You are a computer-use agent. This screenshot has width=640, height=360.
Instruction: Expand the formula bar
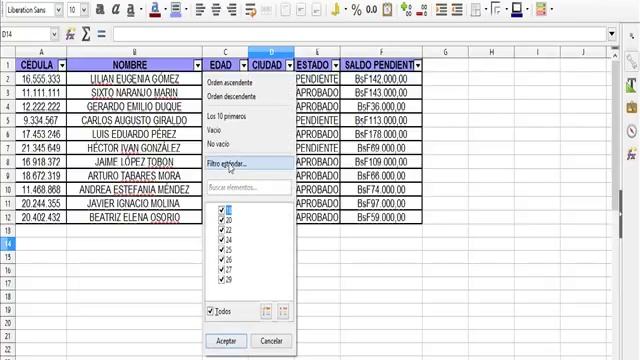611,34
